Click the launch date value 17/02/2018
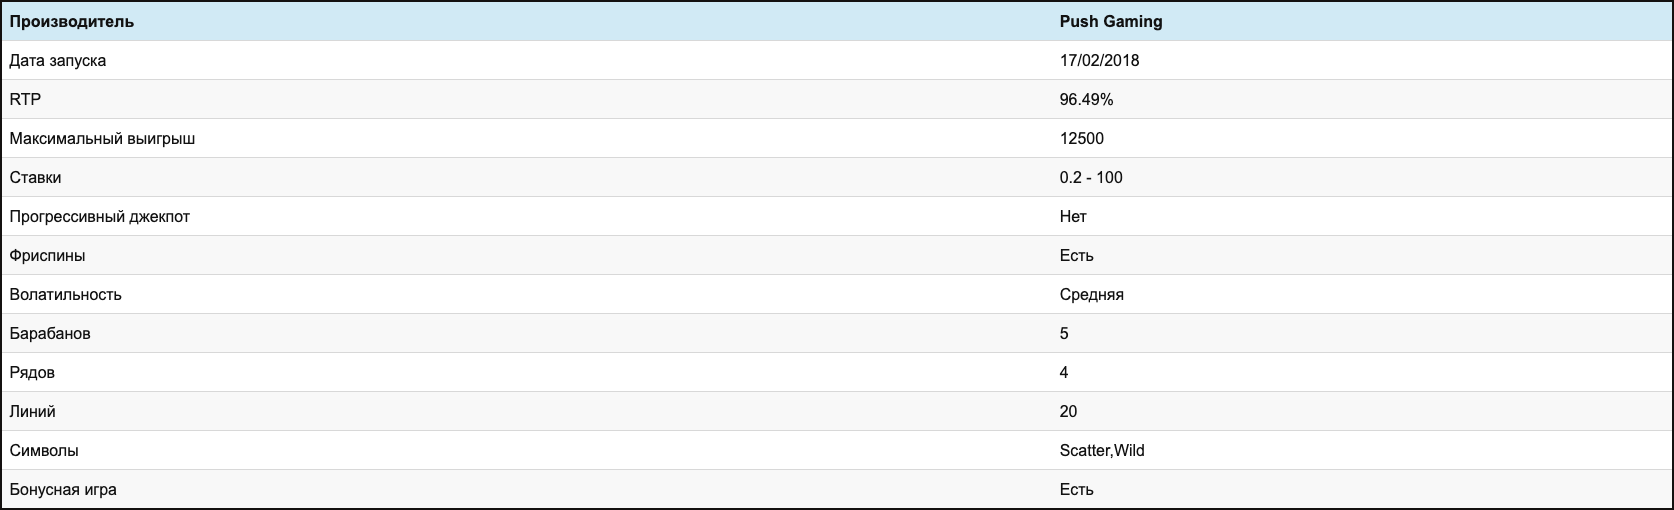This screenshot has width=1674, height=510. point(1099,60)
